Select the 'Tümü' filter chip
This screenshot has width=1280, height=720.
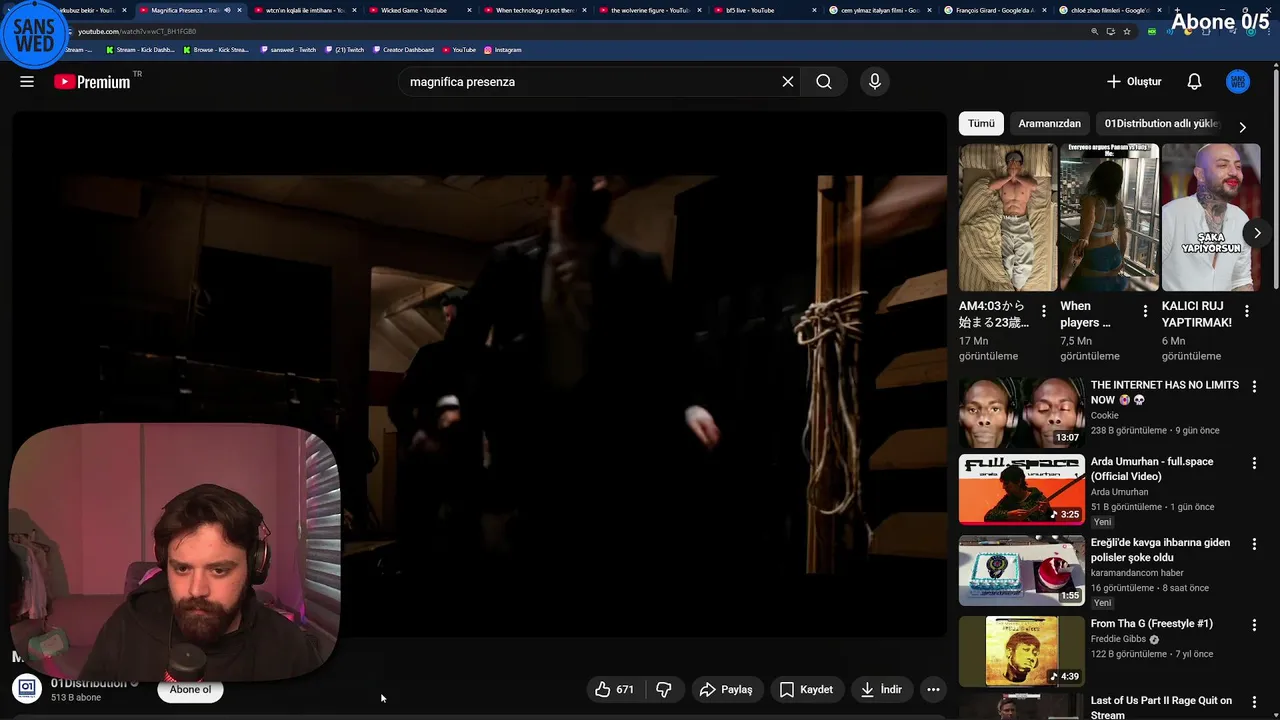click(x=981, y=123)
